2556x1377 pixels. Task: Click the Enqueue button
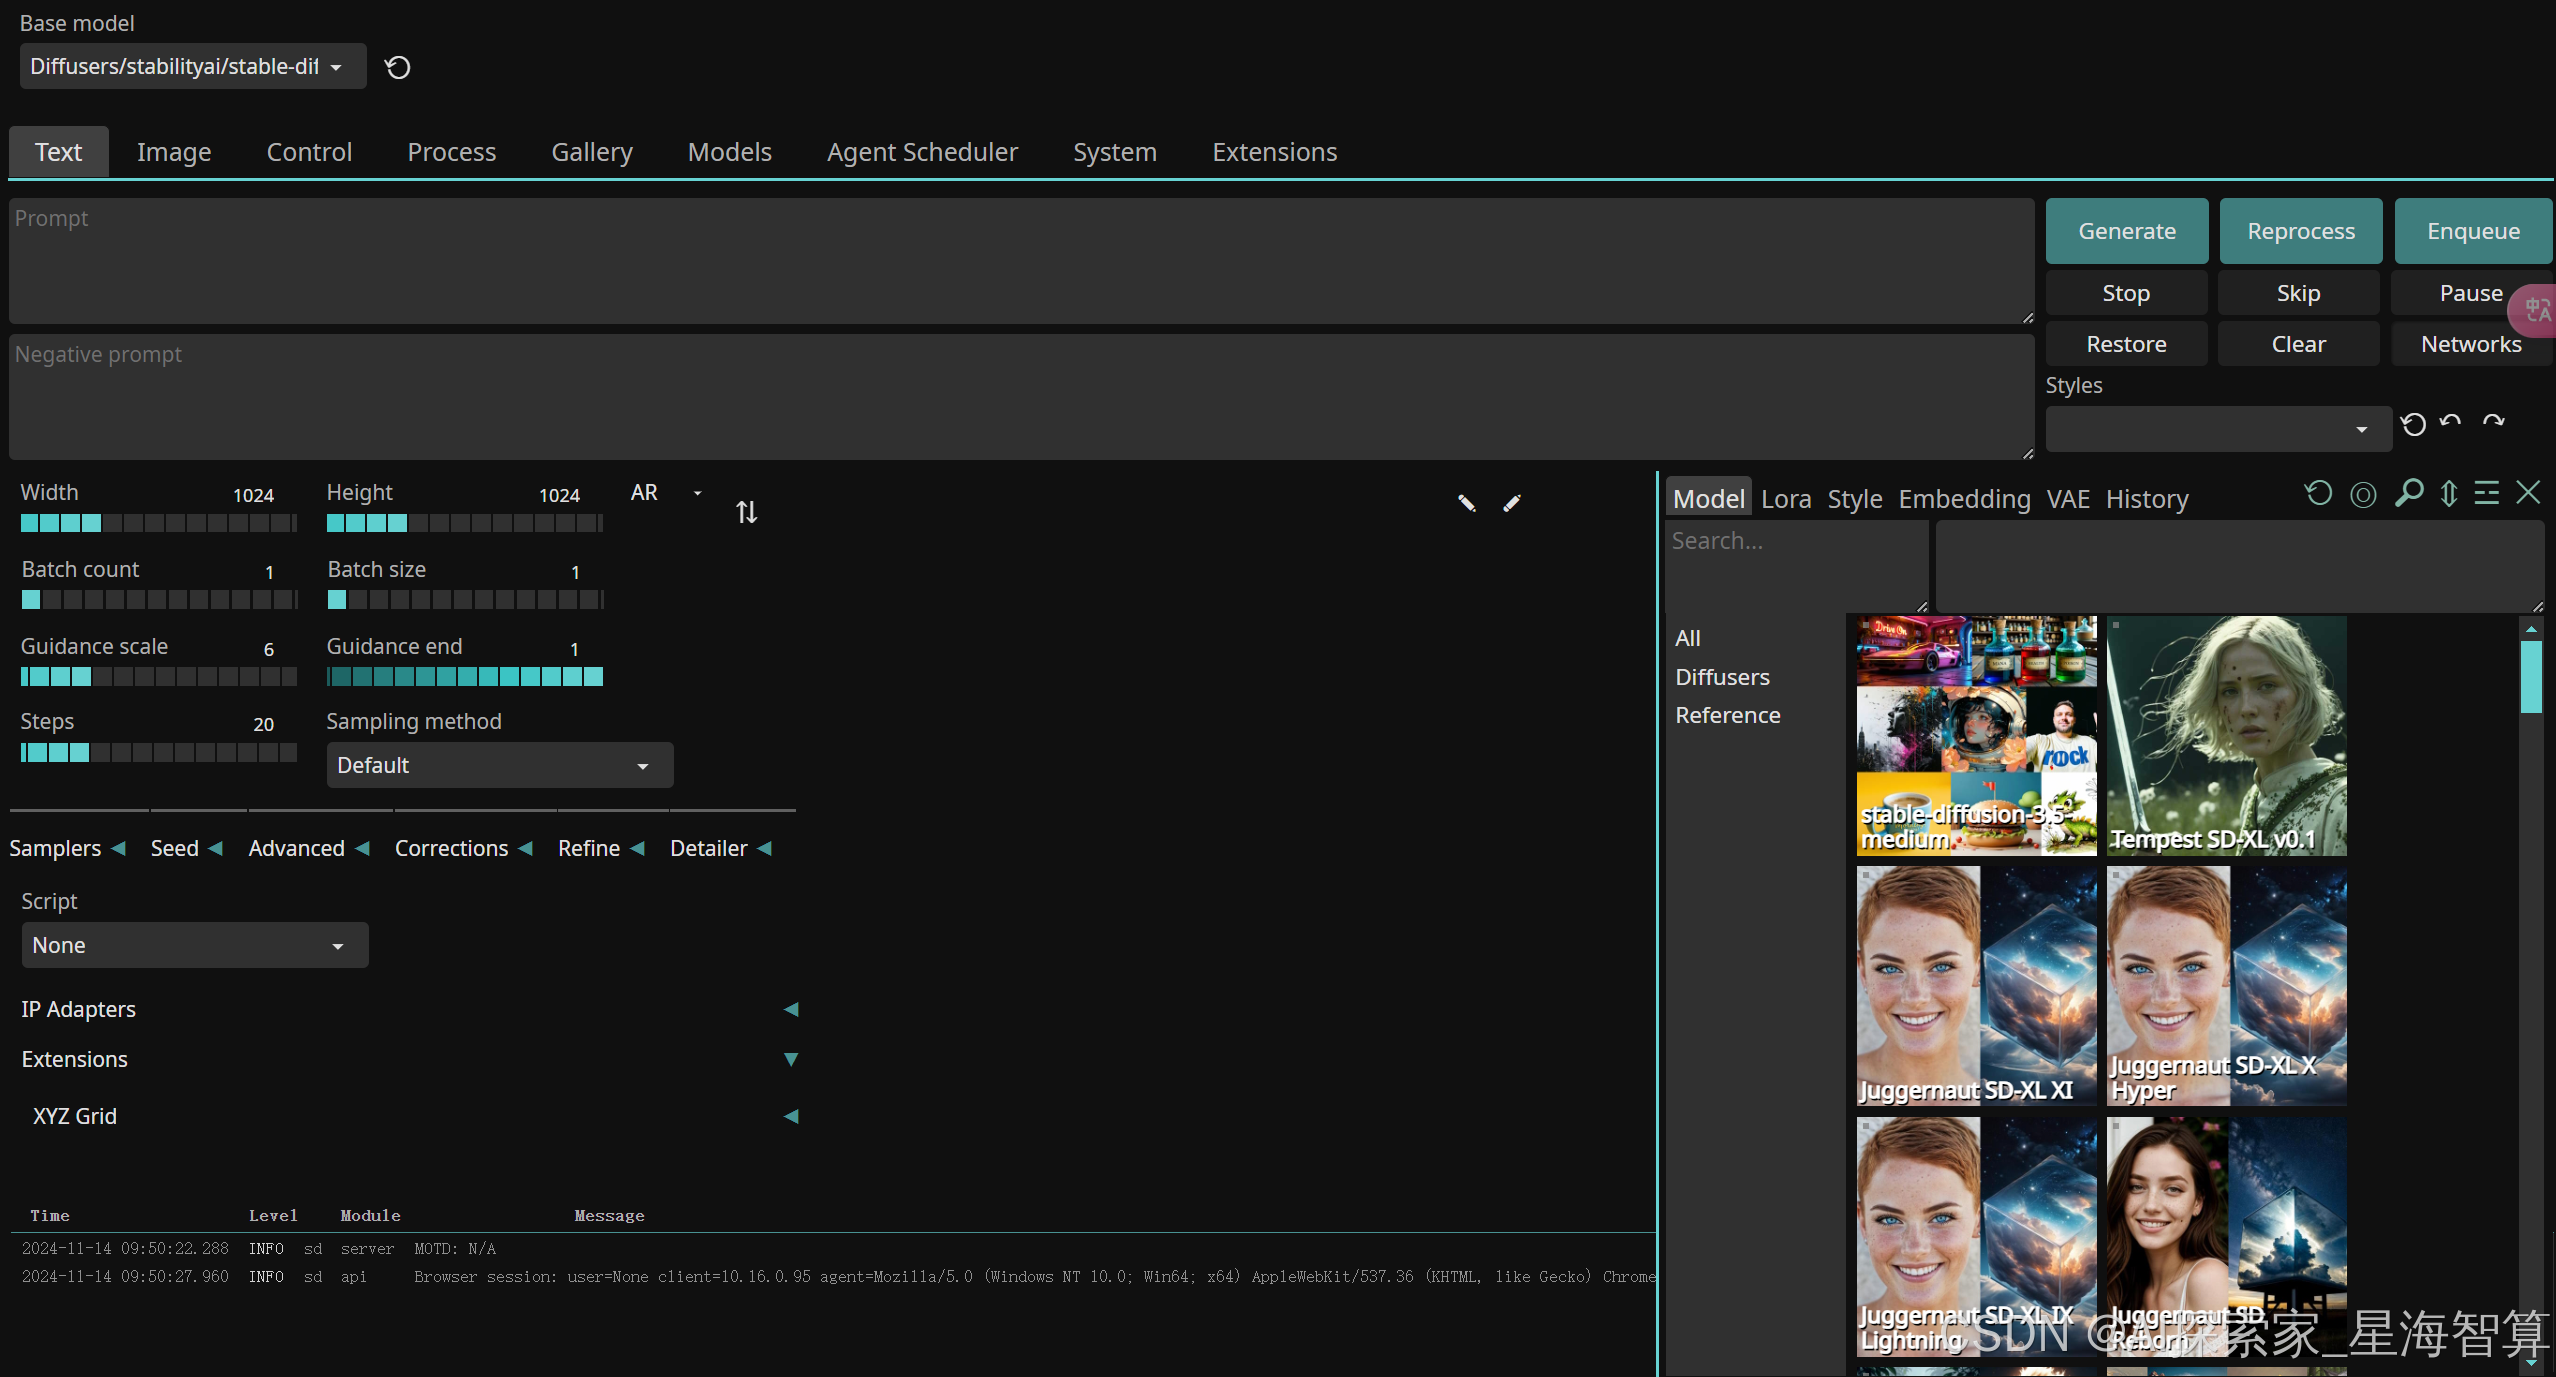(x=2473, y=231)
